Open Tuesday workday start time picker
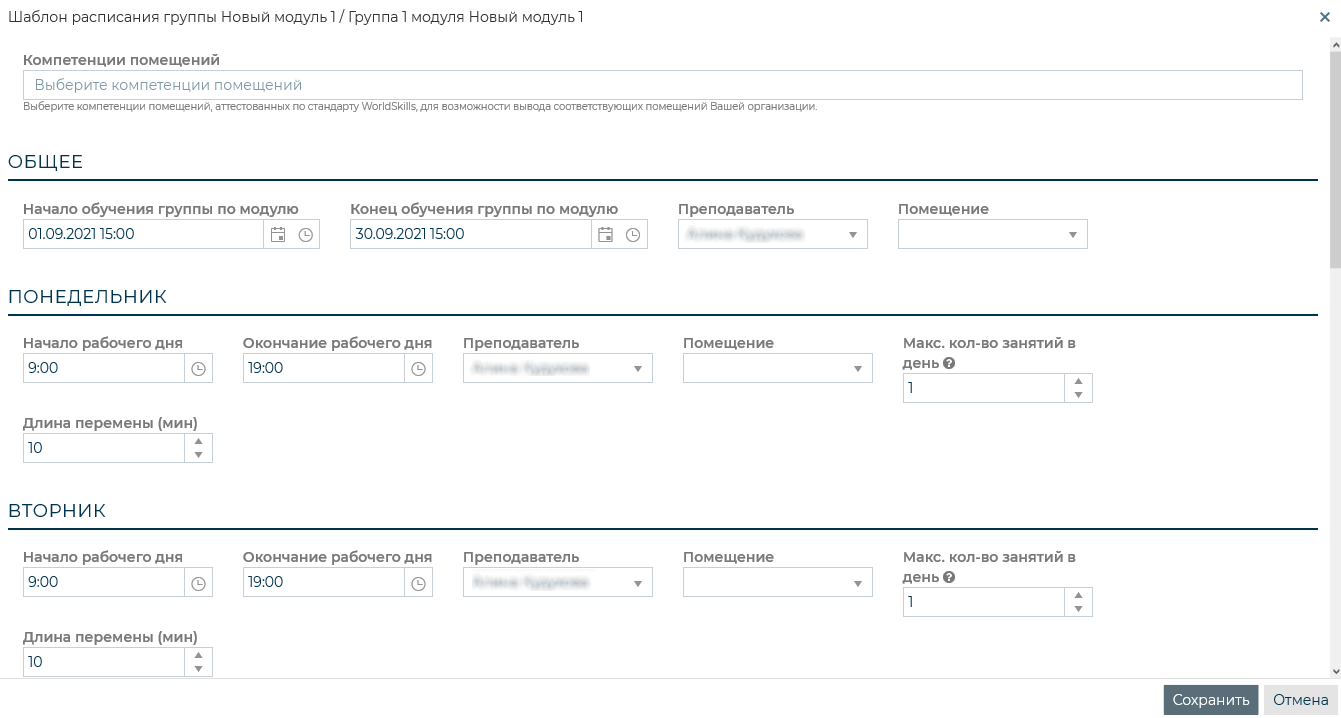This screenshot has width=1341, height=718. [198, 583]
